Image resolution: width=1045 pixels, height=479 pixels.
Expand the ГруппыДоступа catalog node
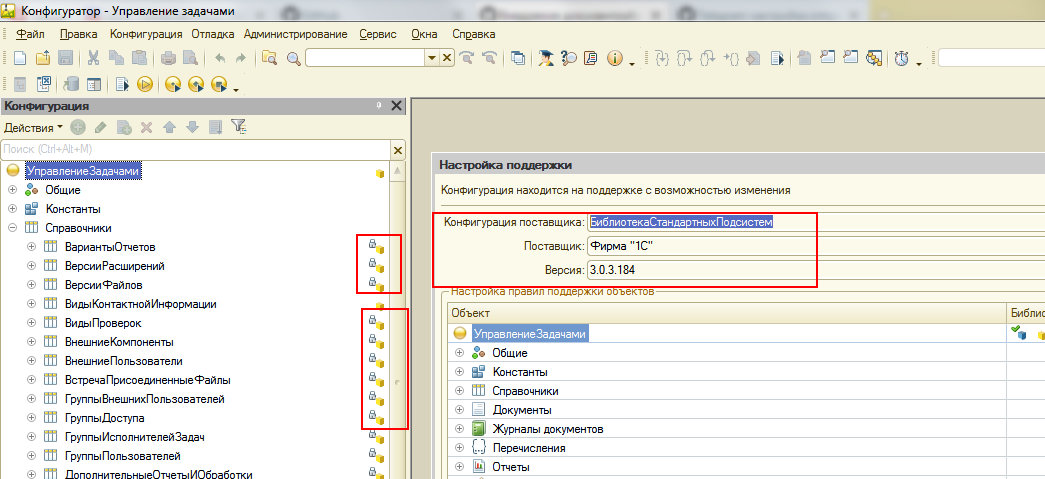point(31,418)
